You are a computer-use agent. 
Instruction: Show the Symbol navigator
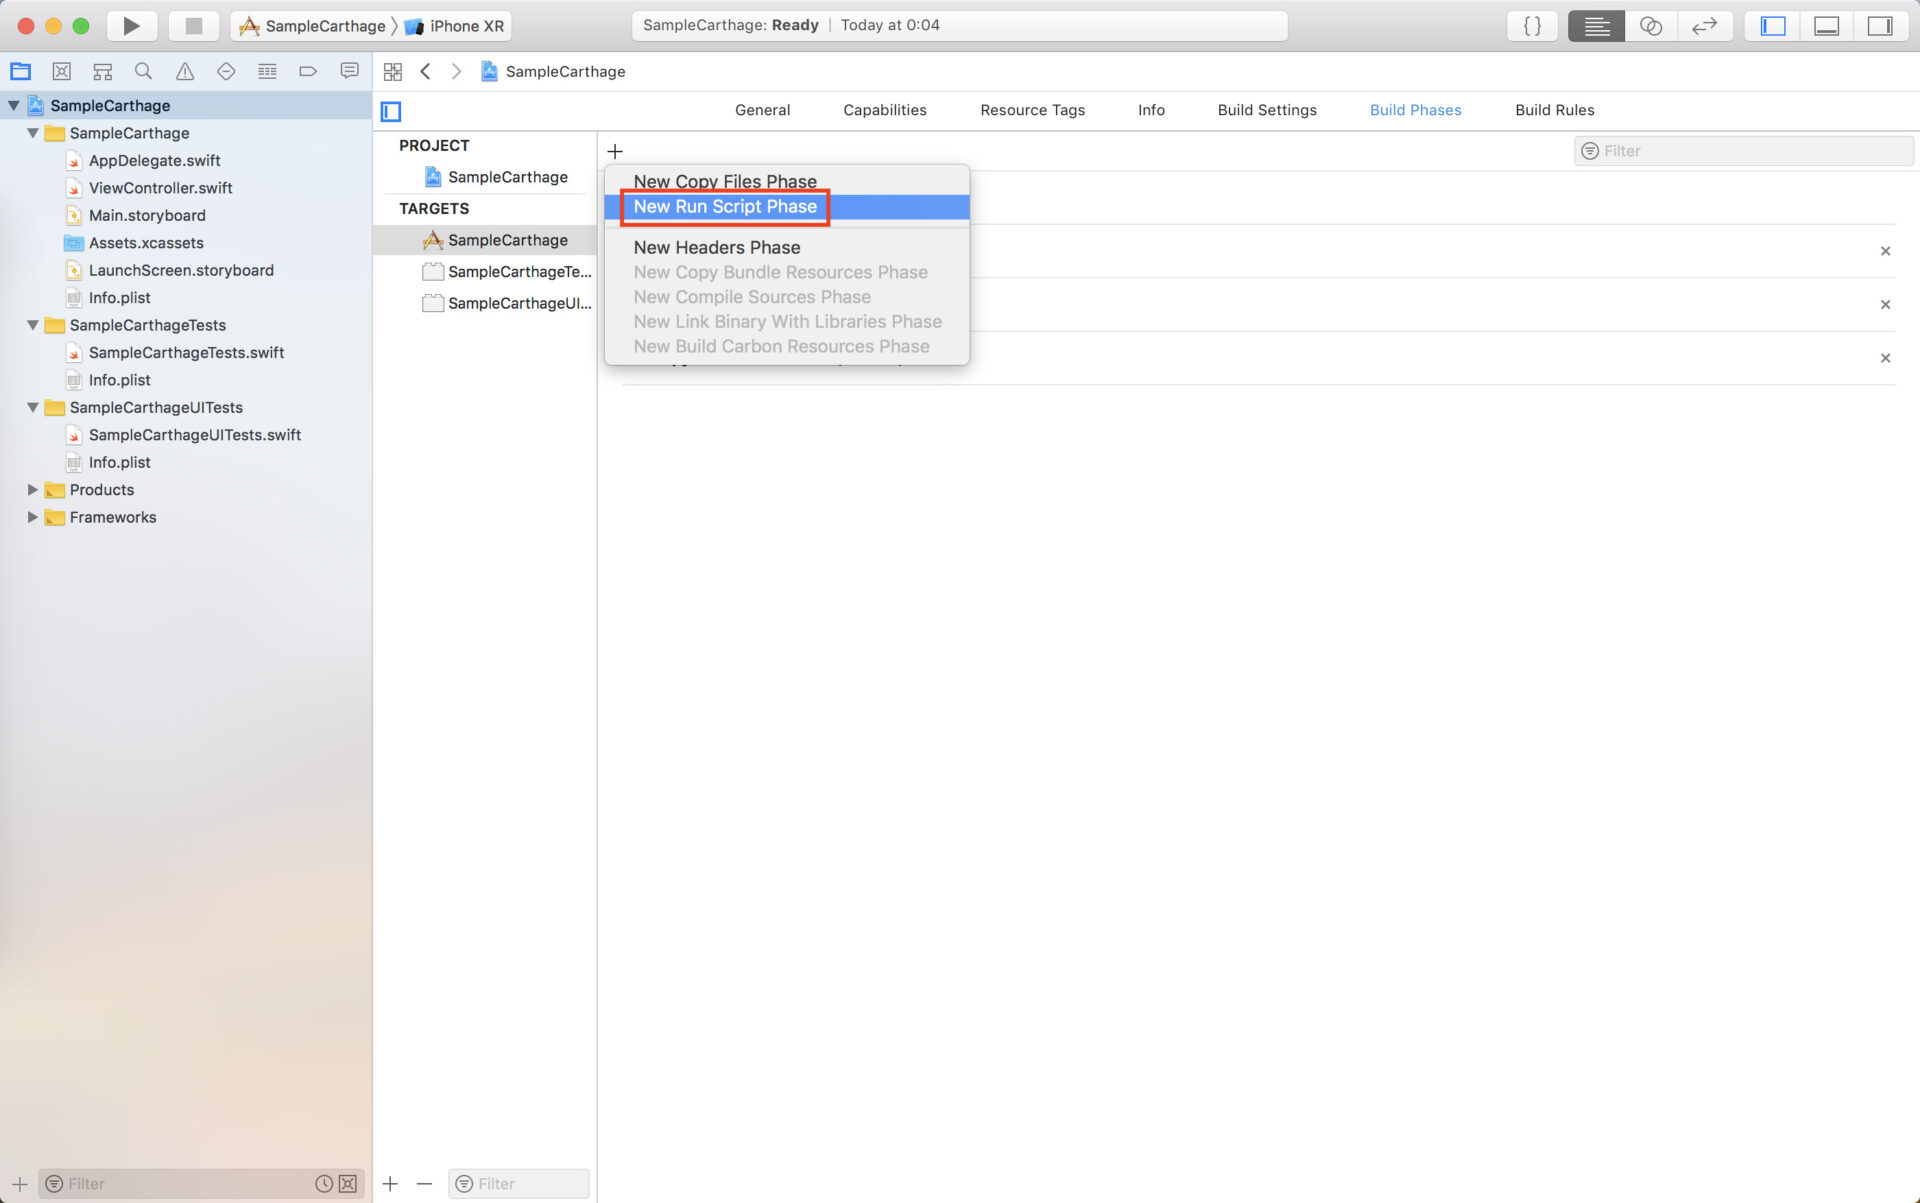pos(102,71)
